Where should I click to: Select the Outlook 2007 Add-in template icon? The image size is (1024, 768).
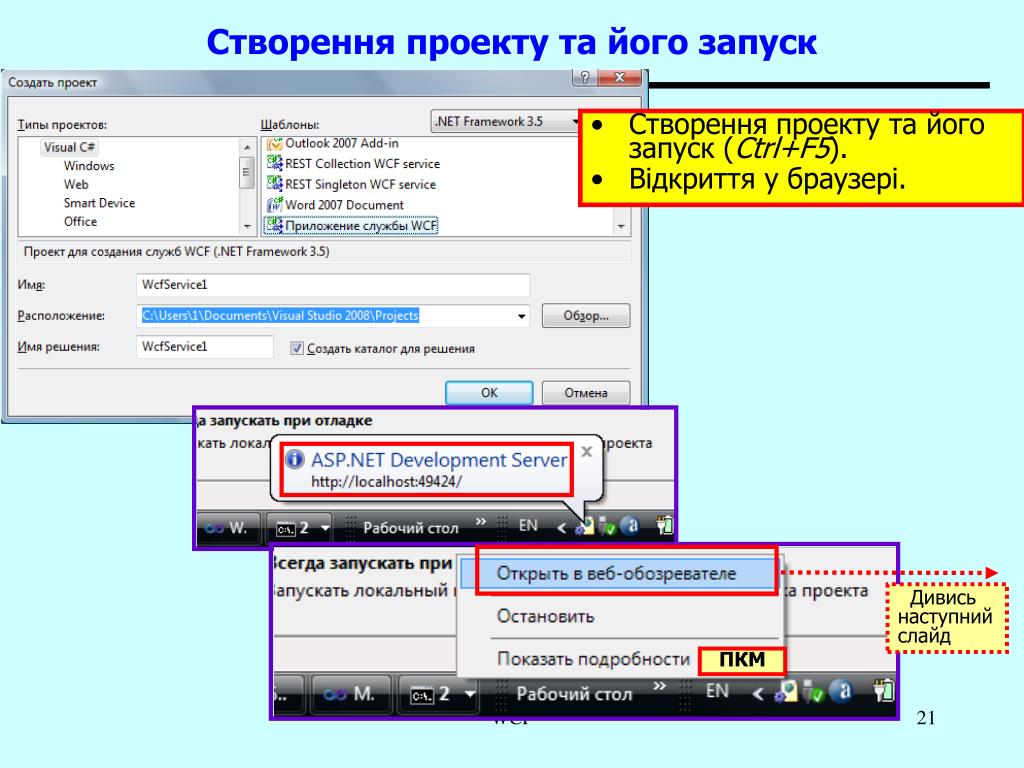pos(274,144)
